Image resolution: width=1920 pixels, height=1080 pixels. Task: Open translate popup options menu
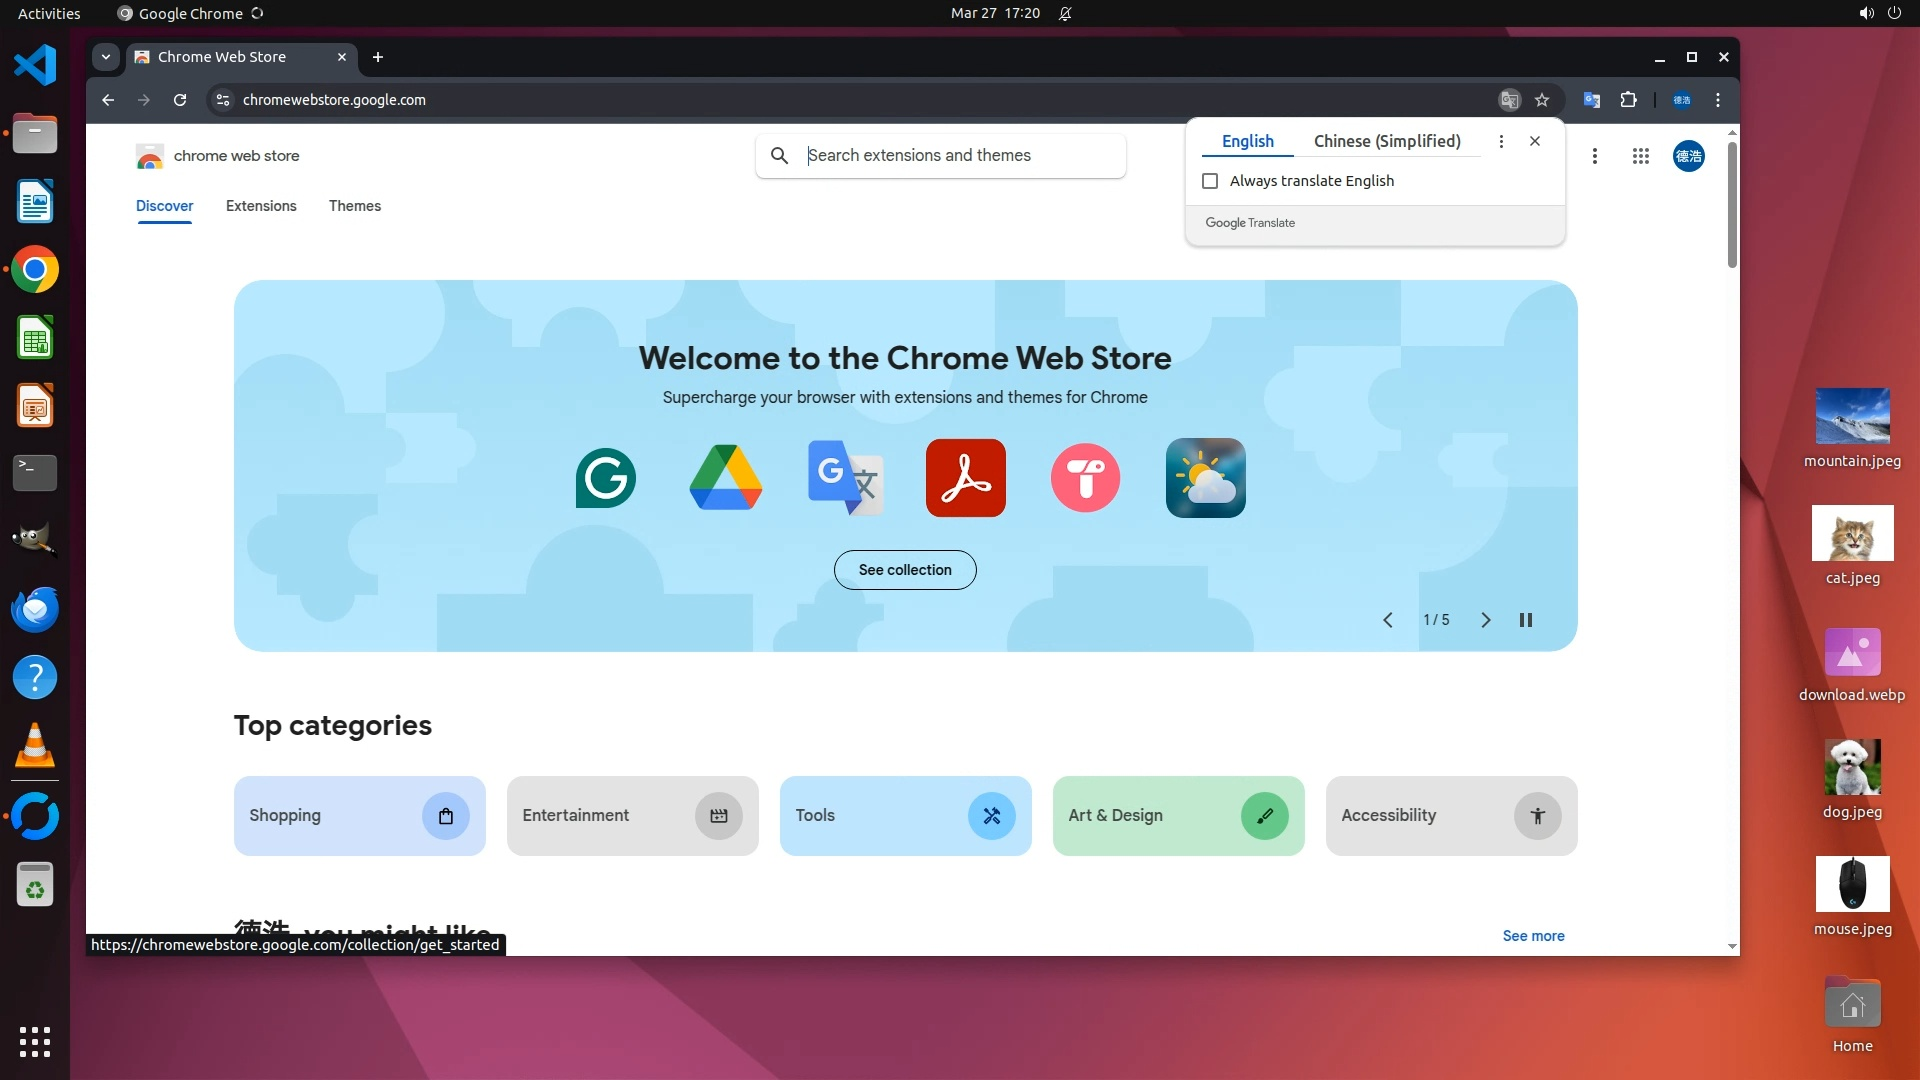click(1501, 141)
